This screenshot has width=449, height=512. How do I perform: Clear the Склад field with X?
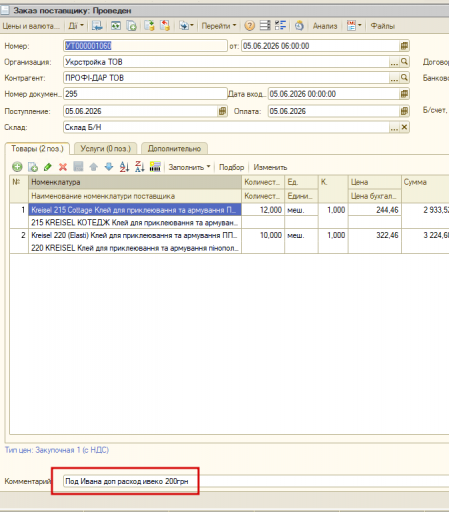(404, 127)
